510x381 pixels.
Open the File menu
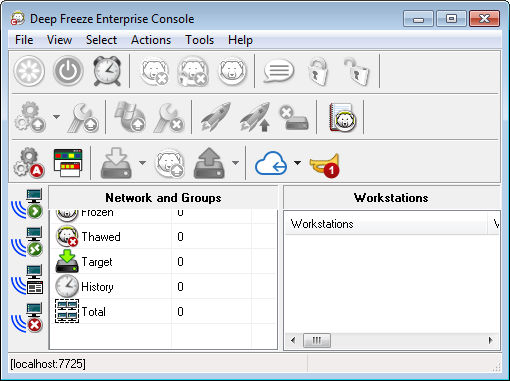coord(24,40)
